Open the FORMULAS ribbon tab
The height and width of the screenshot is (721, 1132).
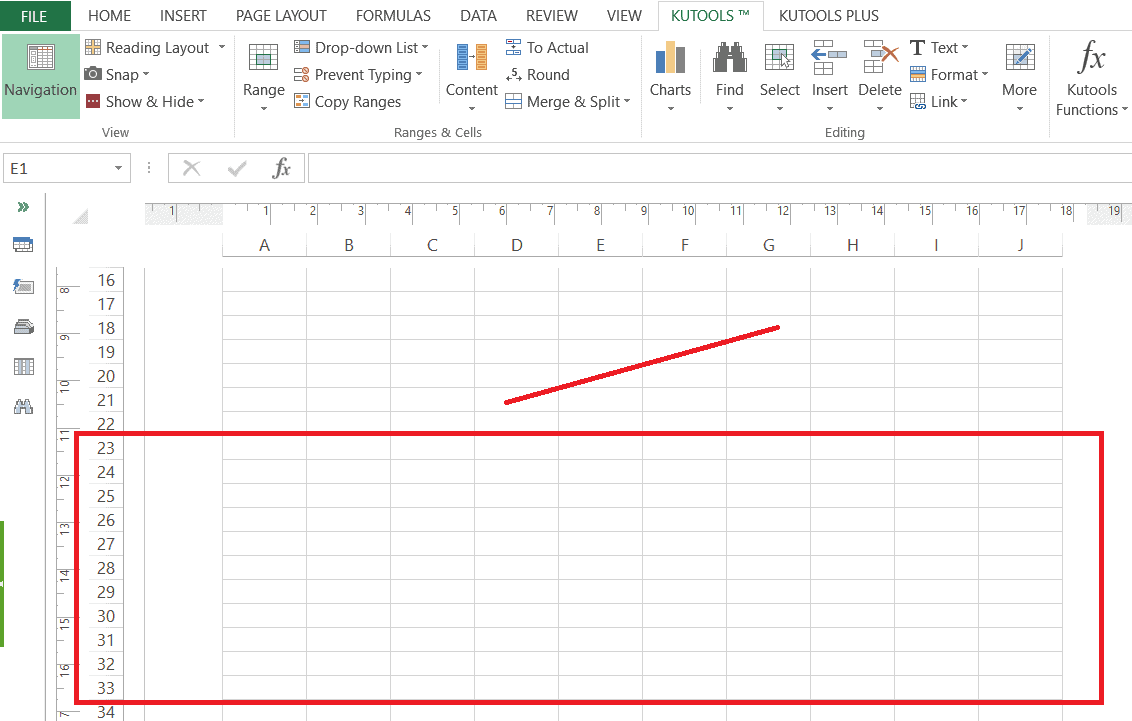point(393,15)
